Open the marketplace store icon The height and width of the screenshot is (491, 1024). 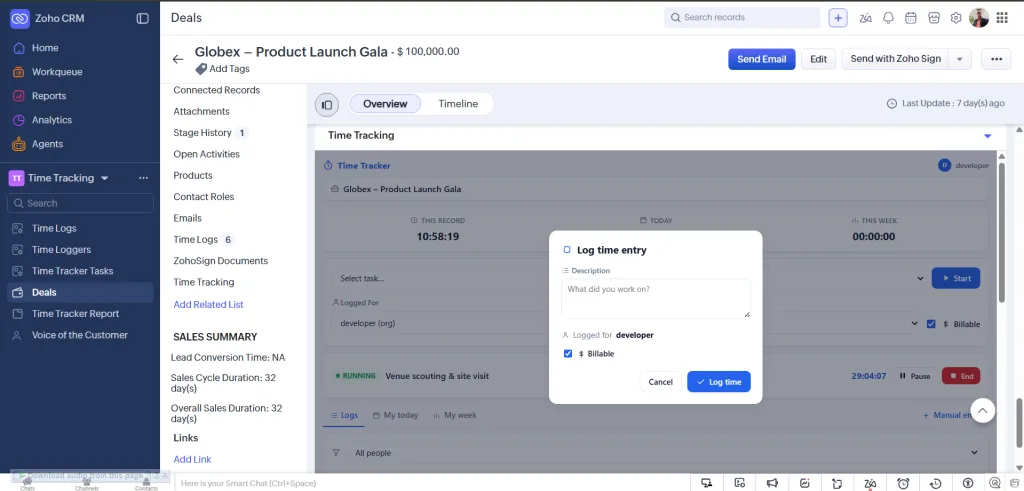(934, 18)
